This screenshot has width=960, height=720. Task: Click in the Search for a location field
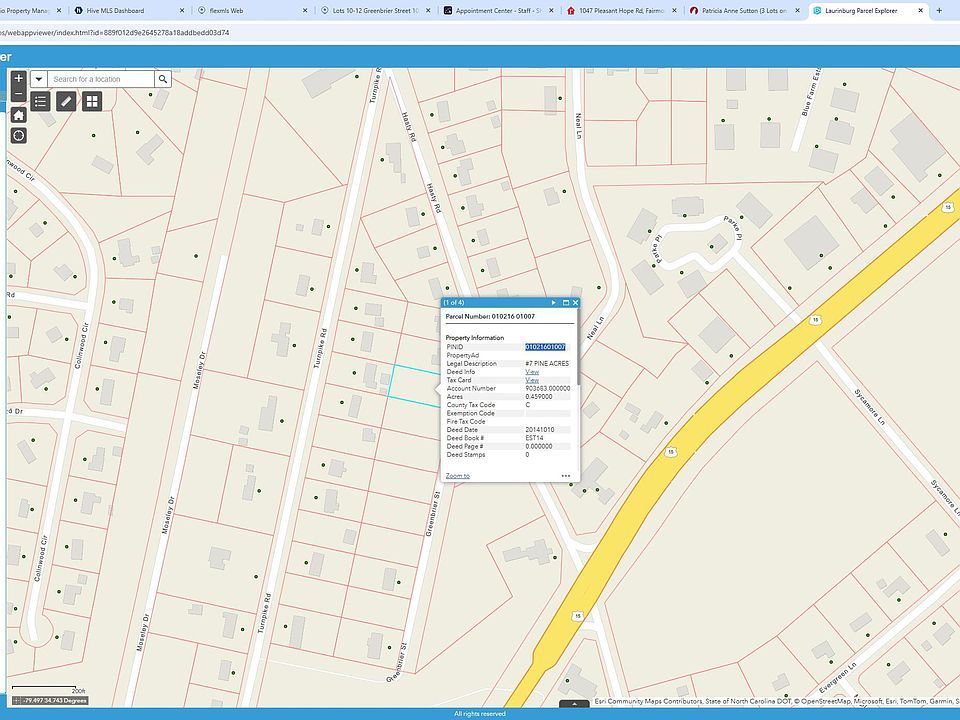(x=101, y=79)
